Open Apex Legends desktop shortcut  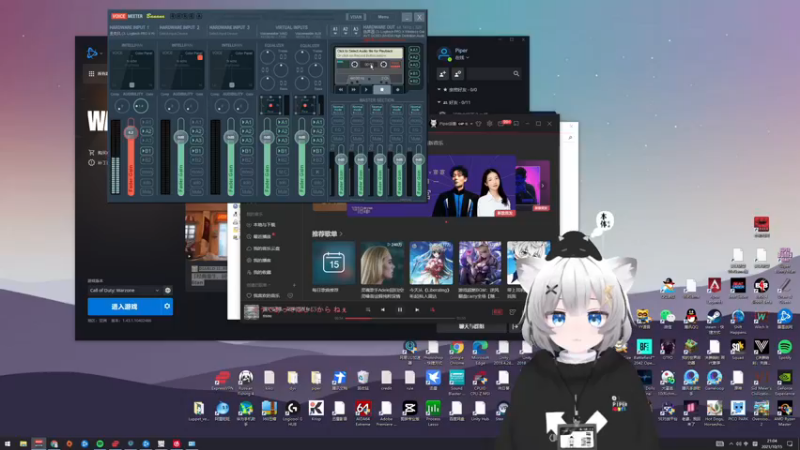714,290
